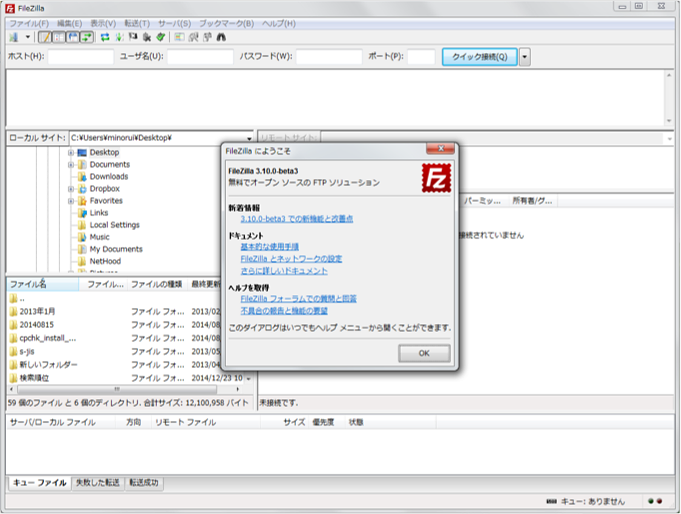Search for files with binoculars icon
Image resolution: width=681 pixels, height=514 pixels.
[221, 37]
